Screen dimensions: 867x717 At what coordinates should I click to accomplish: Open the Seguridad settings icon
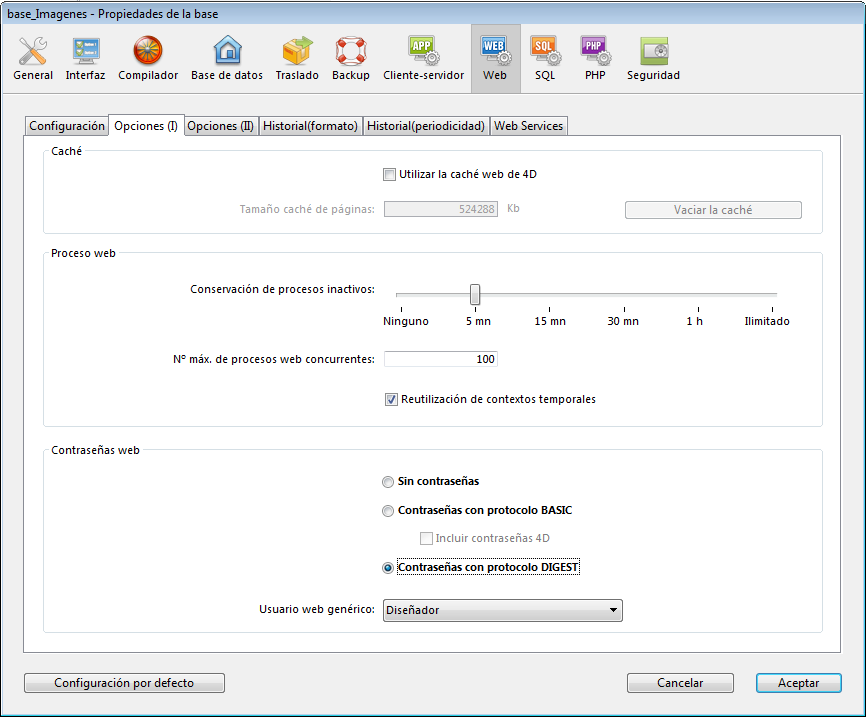(x=653, y=58)
